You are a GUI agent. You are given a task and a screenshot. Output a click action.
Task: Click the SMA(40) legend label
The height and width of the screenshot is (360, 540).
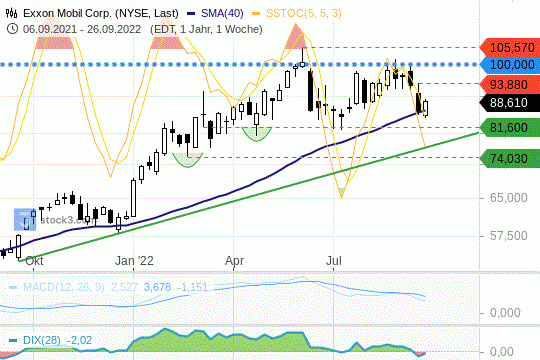pyautogui.click(x=222, y=13)
